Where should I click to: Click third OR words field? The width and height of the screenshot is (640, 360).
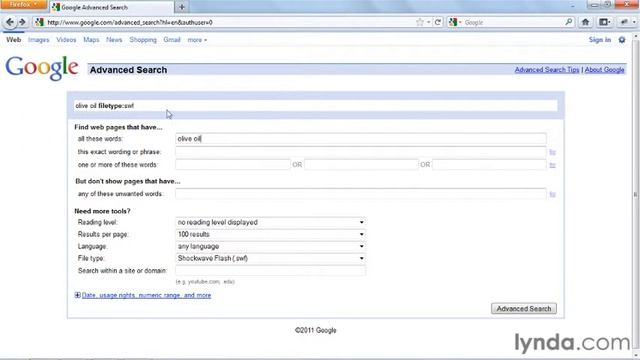[x=489, y=164]
